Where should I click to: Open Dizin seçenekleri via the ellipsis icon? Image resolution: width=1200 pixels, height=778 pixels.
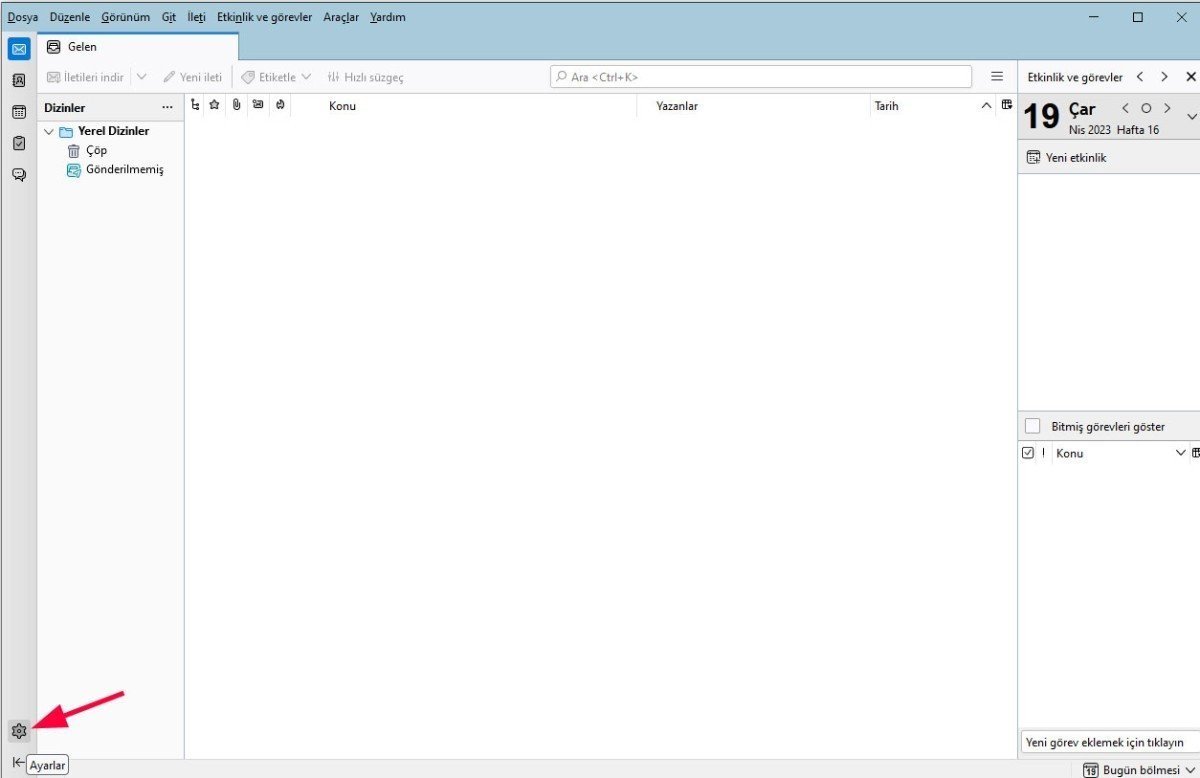(167, 107)
